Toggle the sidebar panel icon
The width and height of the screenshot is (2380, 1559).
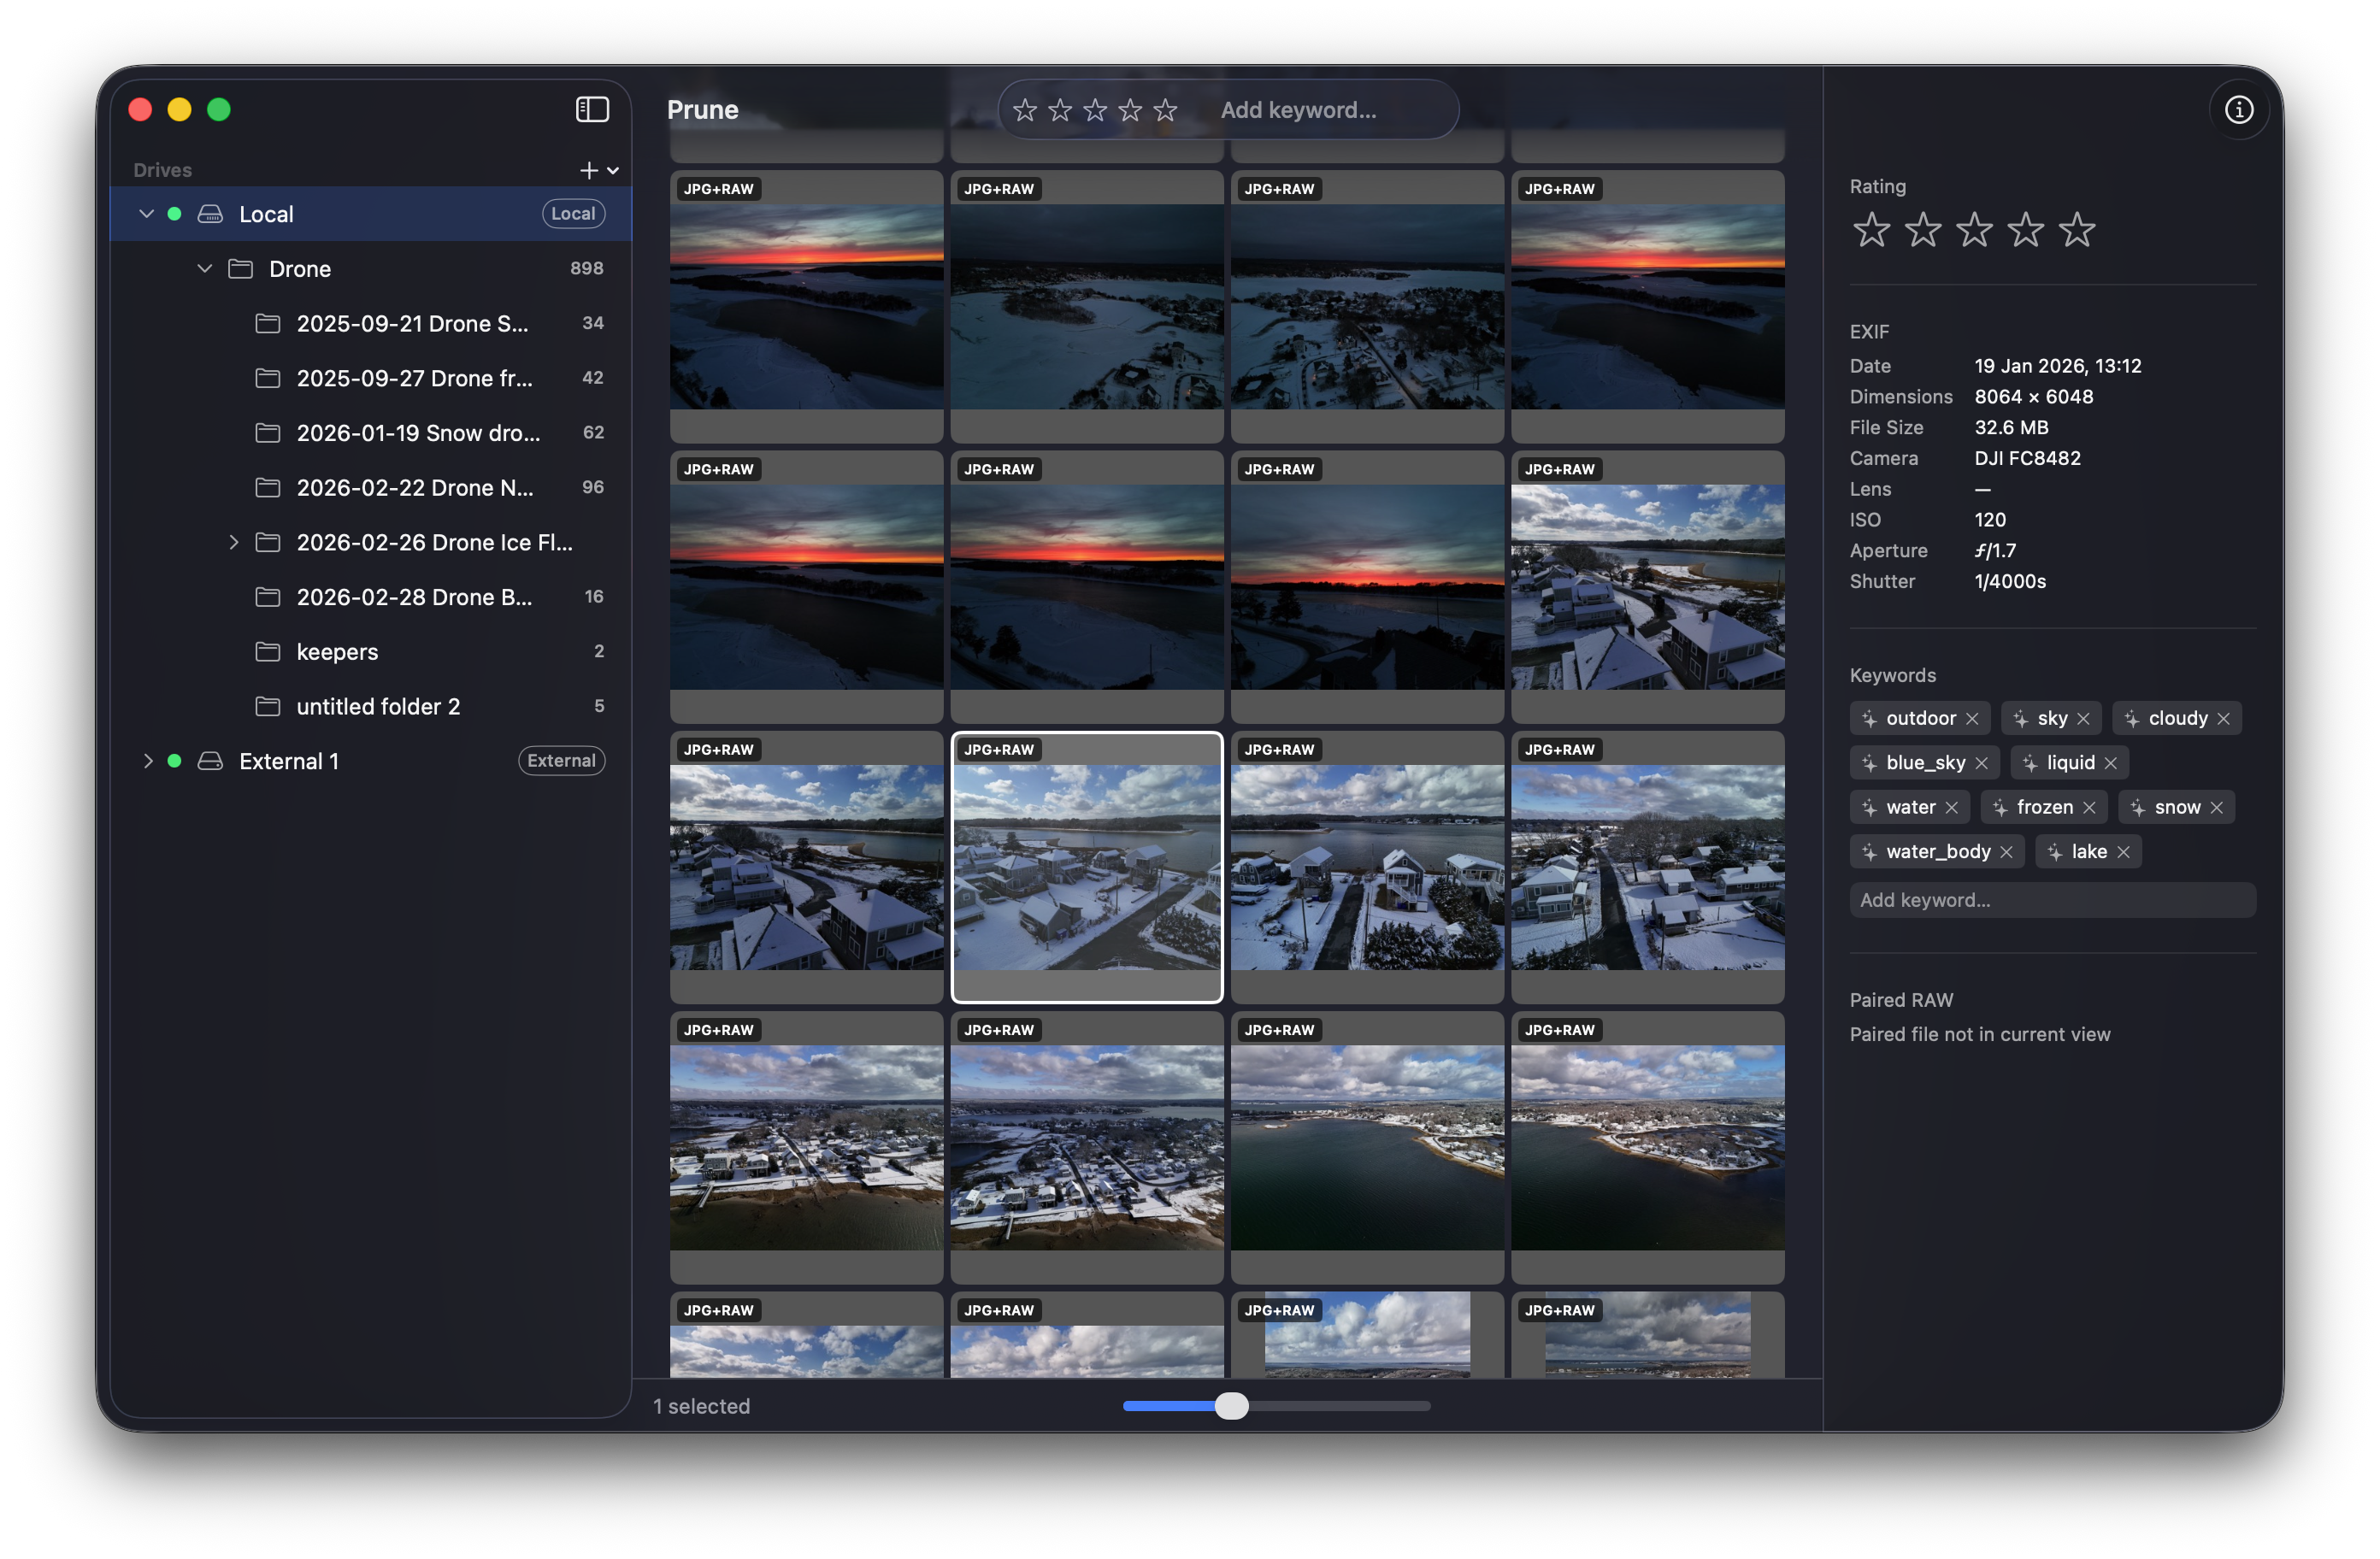[592, 109]
